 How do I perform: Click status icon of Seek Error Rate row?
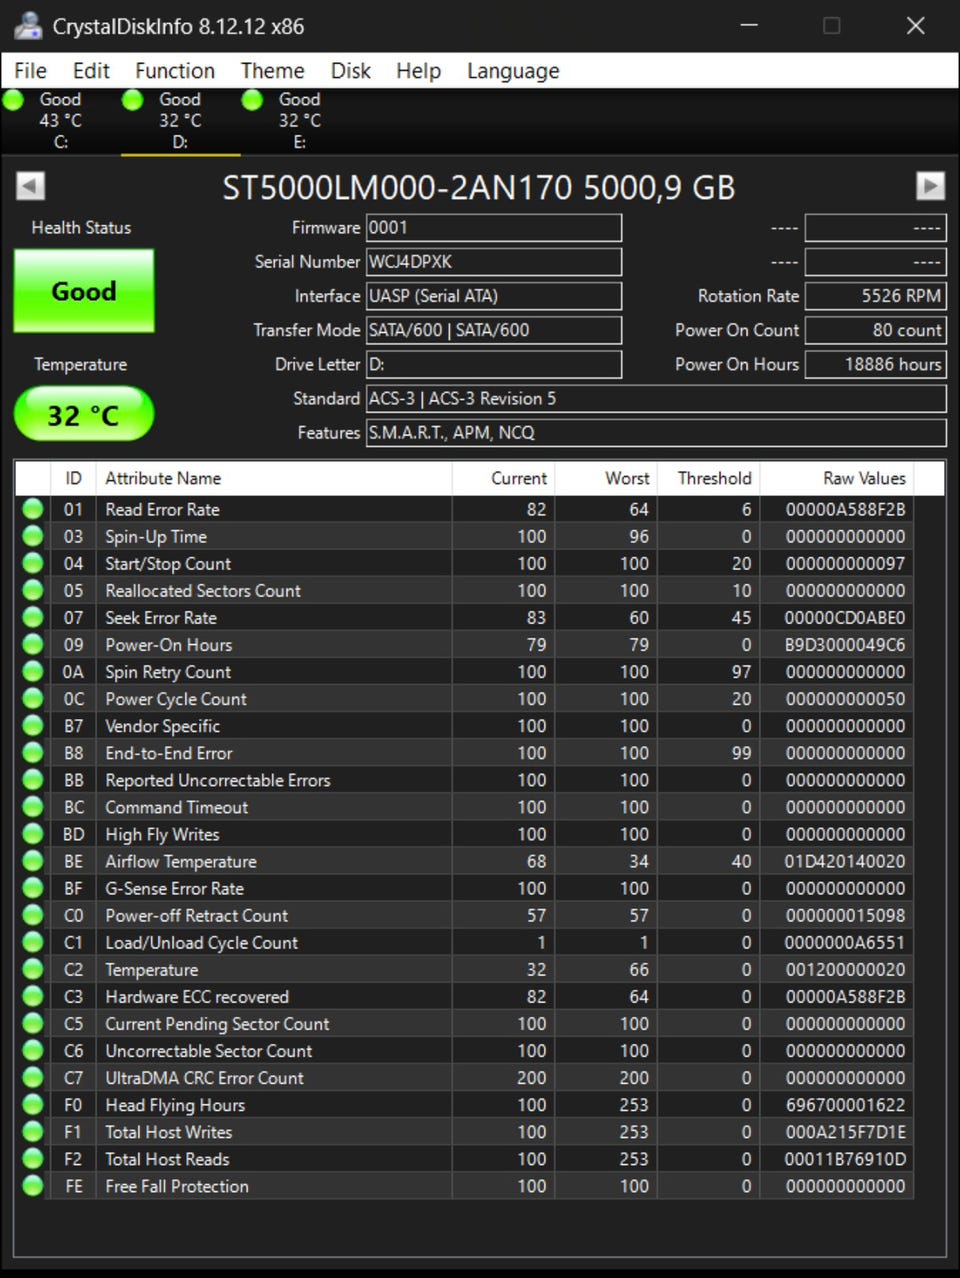point(33,617)
